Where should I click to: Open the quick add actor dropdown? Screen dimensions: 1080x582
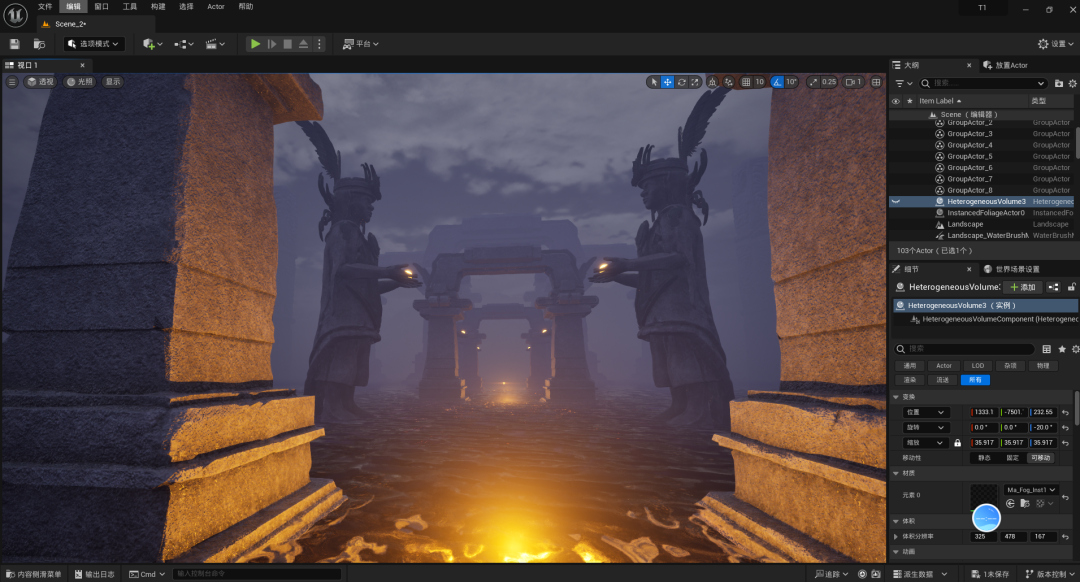(x=152, y=44)
